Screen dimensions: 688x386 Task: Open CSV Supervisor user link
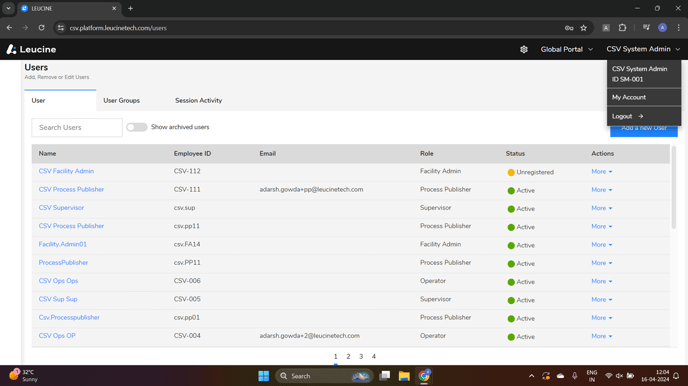point(61,207)
